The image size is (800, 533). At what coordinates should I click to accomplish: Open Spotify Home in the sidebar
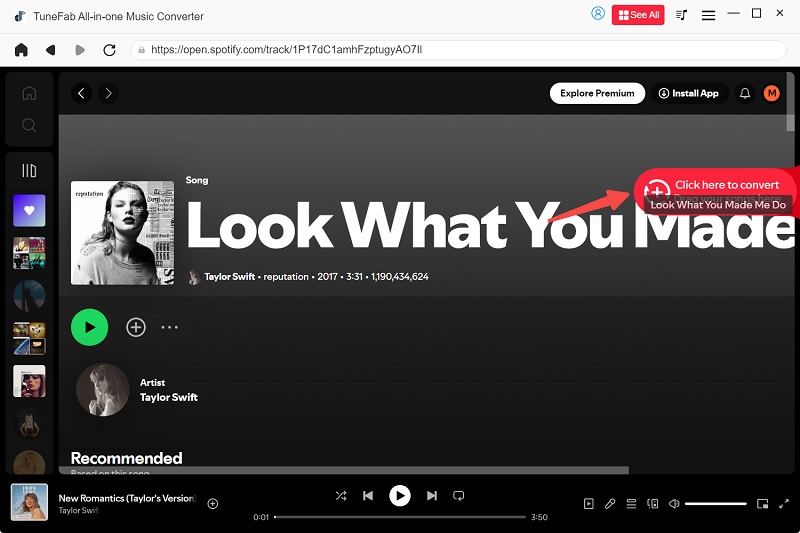pyautogui.click(x=29, y=93)
